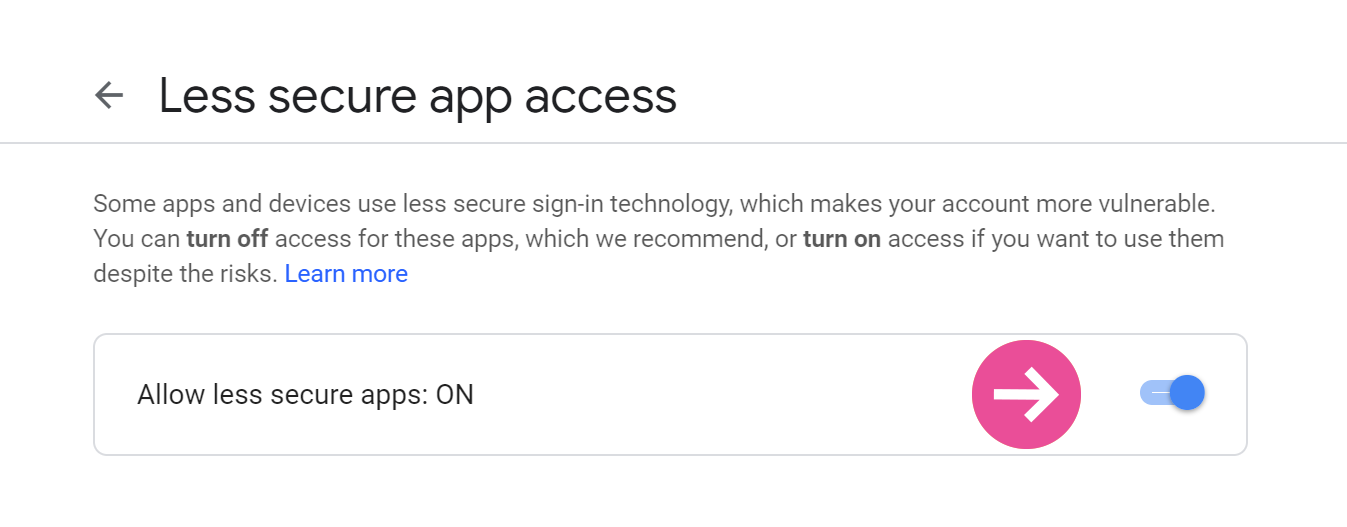Click the bold "turn on" text

842,240
